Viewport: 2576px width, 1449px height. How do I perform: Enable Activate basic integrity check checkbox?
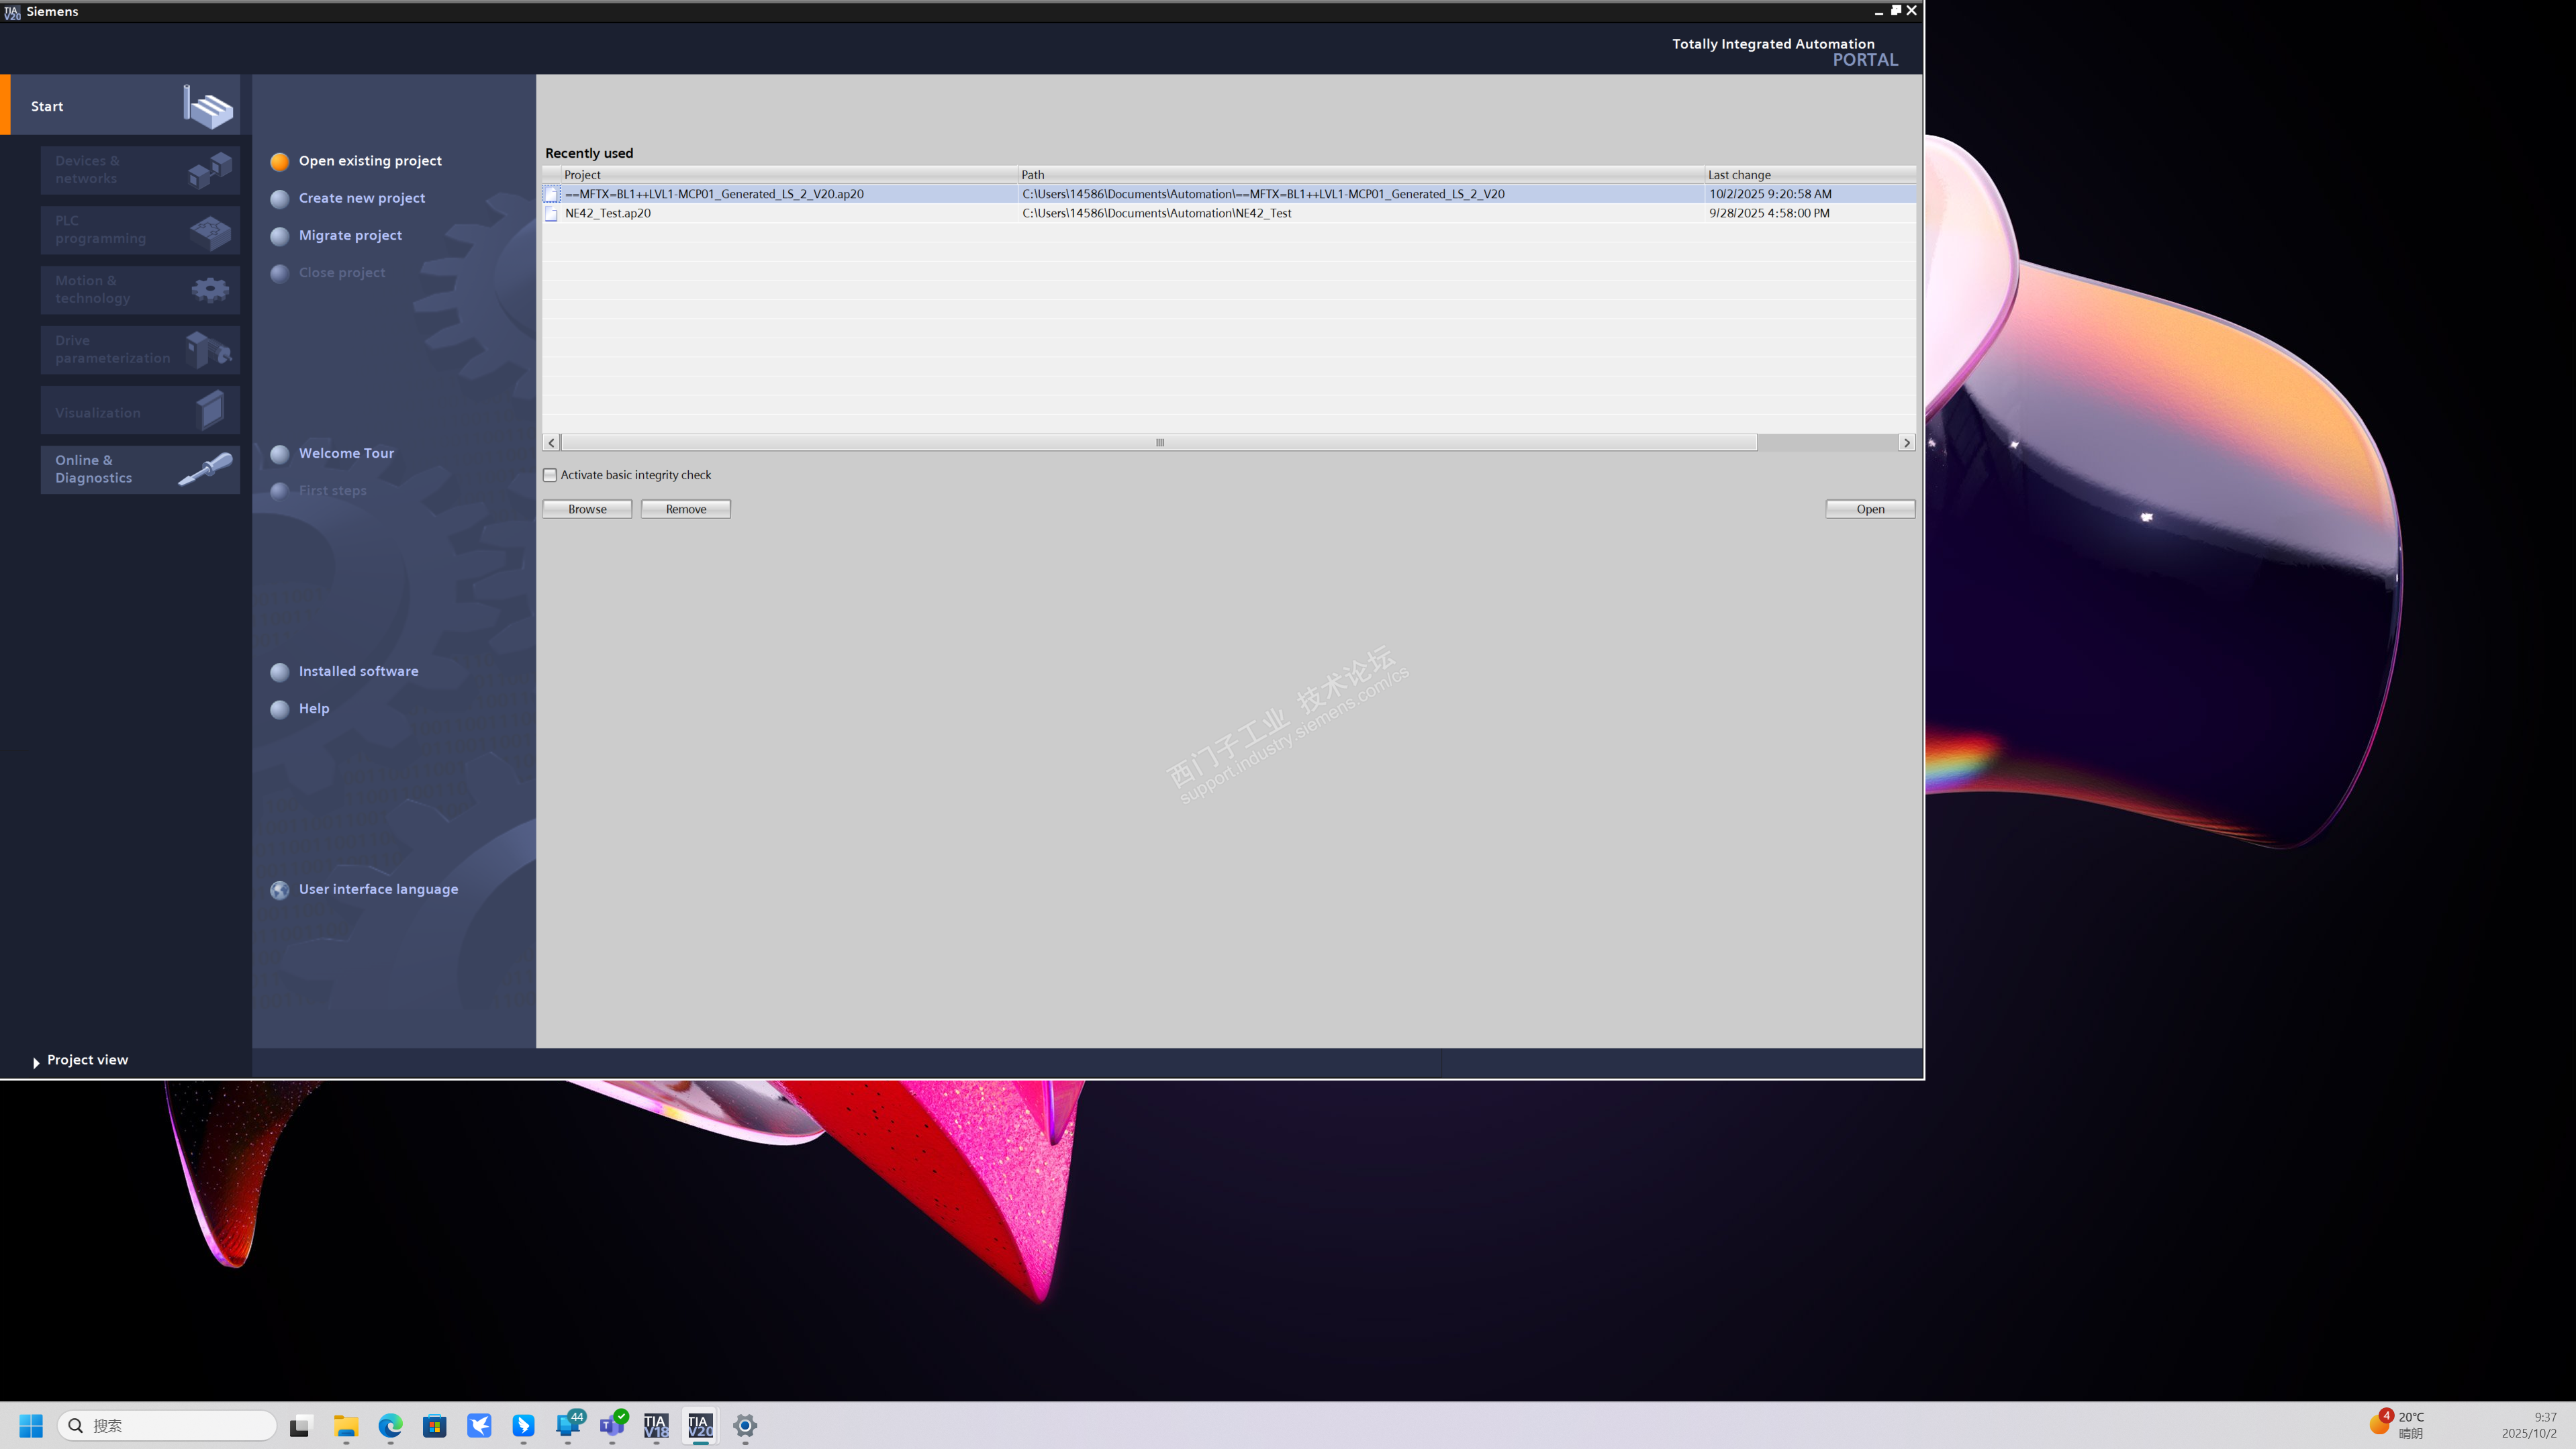coord(550,475)
